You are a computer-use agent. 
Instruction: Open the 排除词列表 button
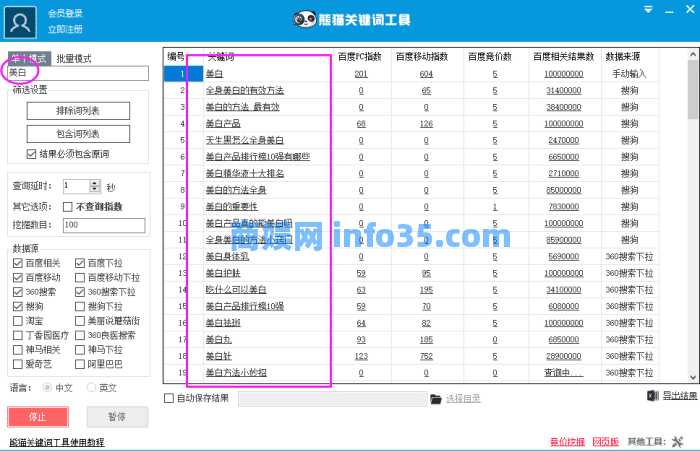[77, 111]
